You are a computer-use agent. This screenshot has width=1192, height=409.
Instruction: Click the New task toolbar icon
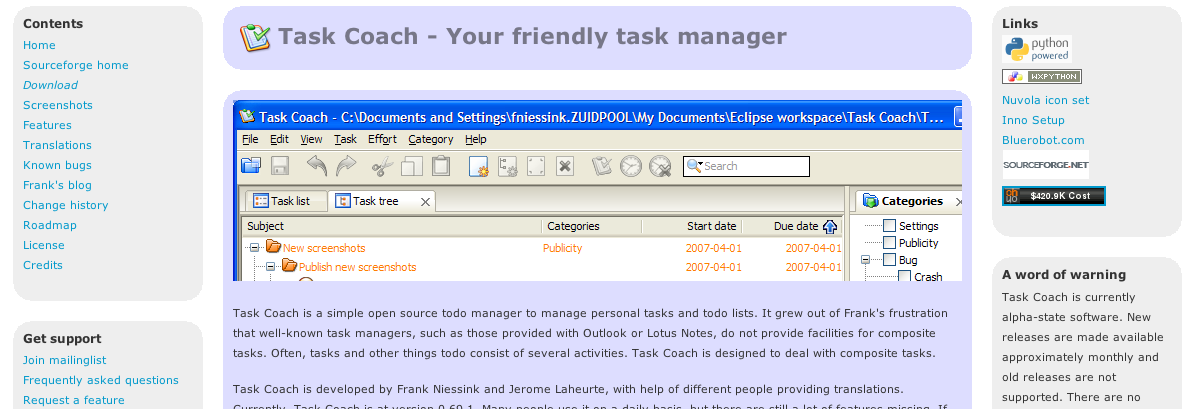point(478,166)
